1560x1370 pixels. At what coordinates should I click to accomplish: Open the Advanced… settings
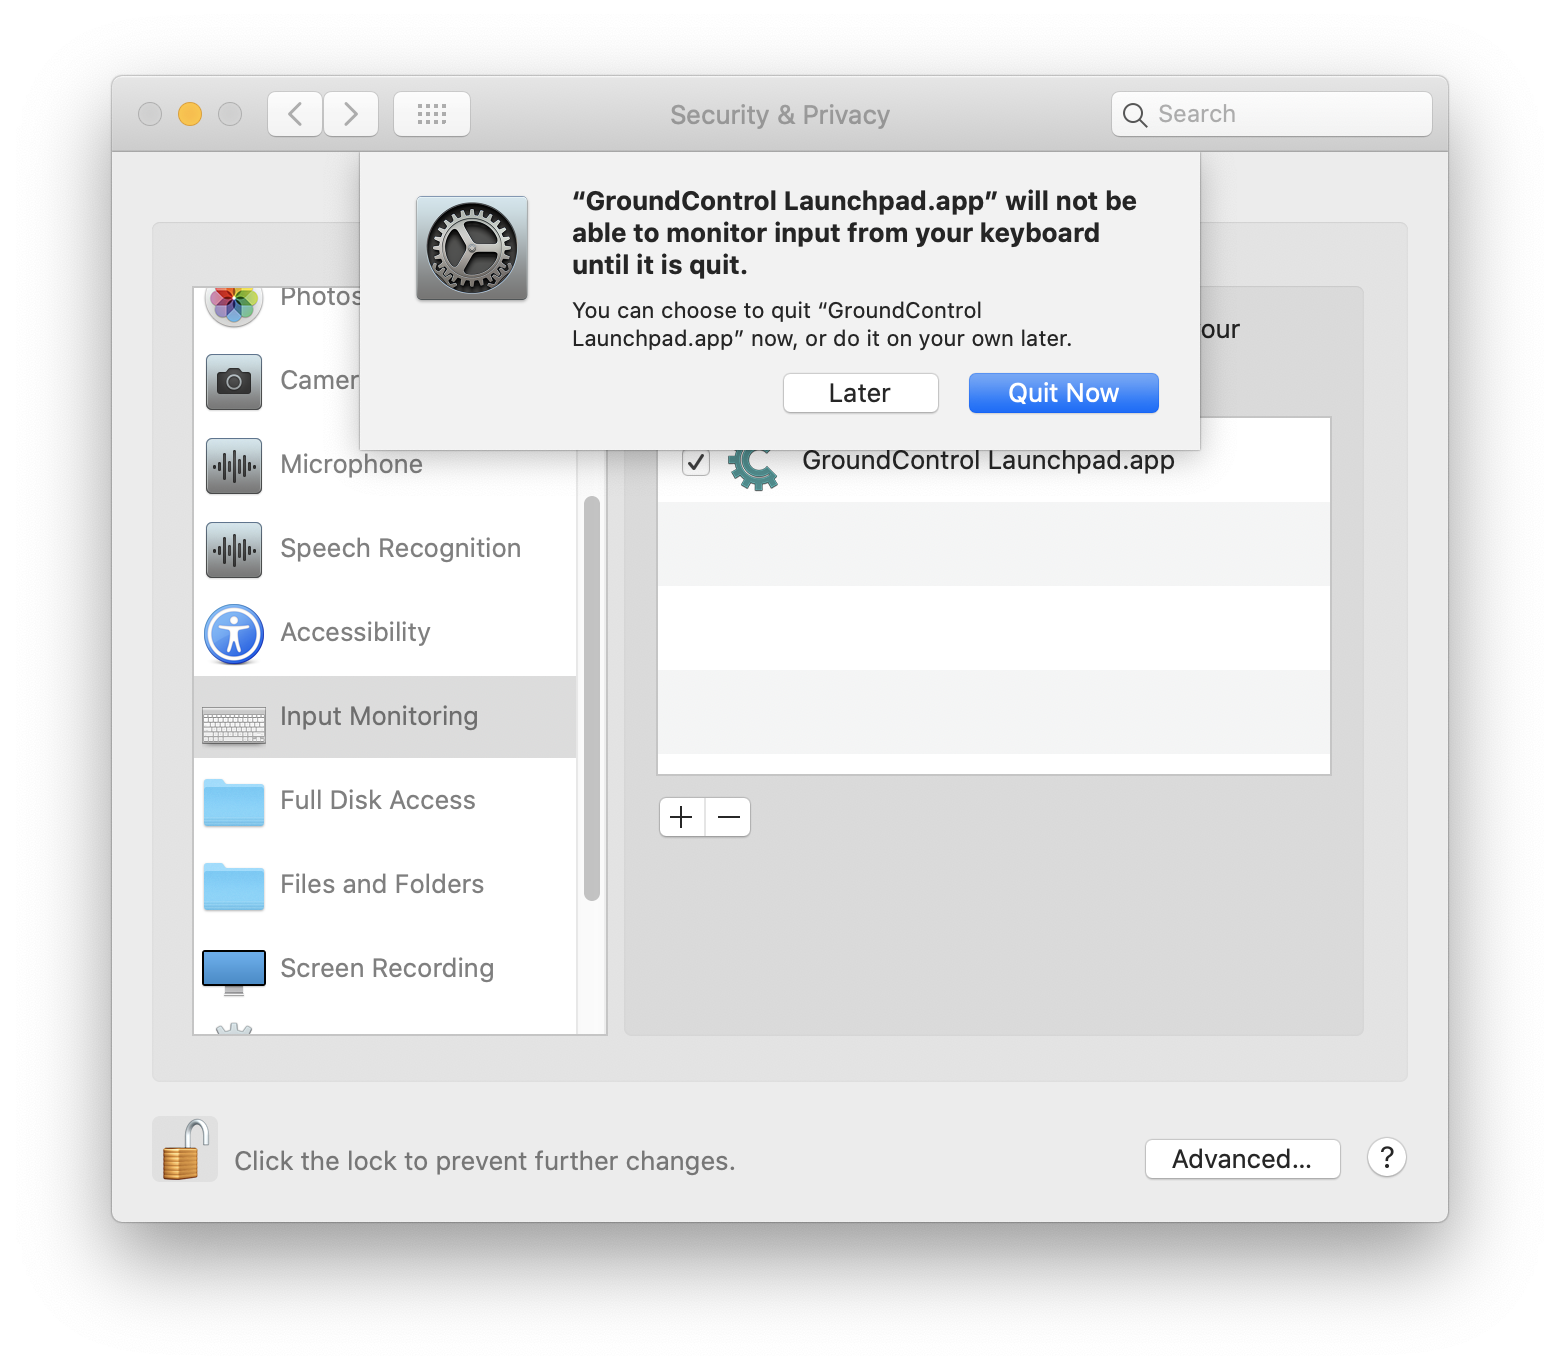point(1242,1159)
